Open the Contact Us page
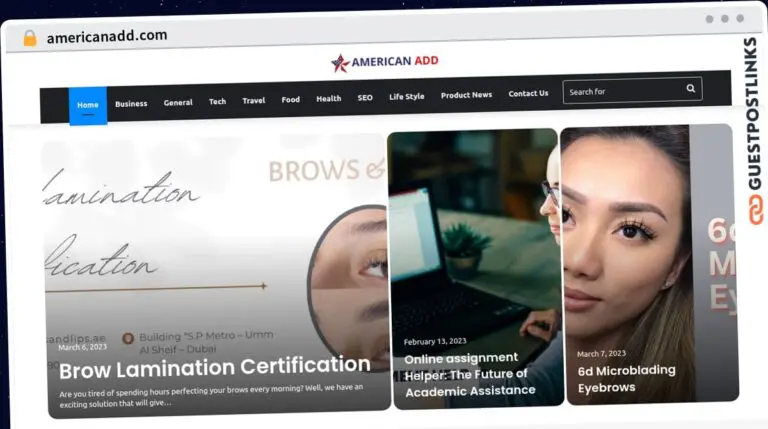This screenshot has width=768, height=429. click(x=528, y=93)
